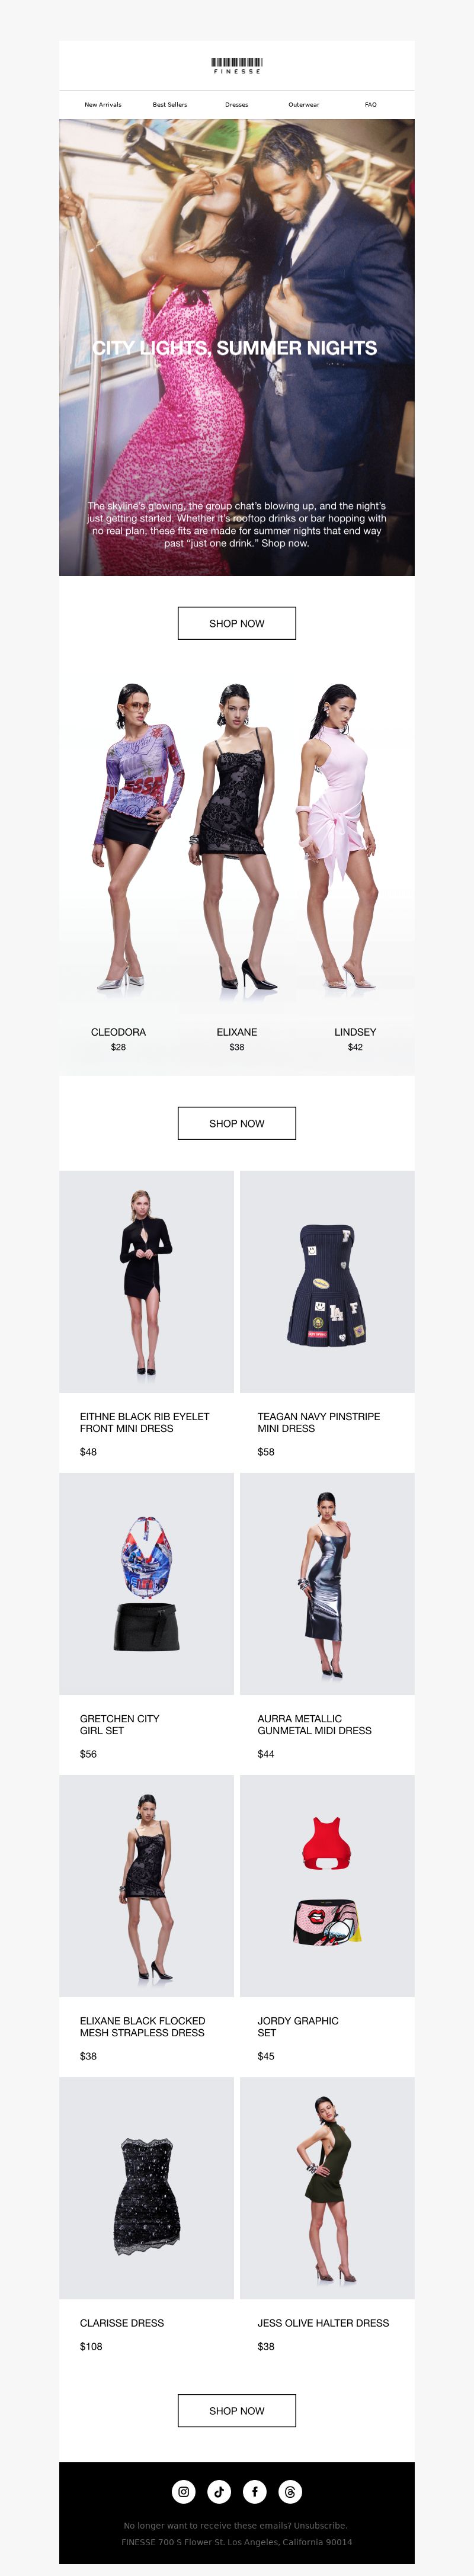
Task: Open the TikTok social icon
Action: tap(219, 2491)
